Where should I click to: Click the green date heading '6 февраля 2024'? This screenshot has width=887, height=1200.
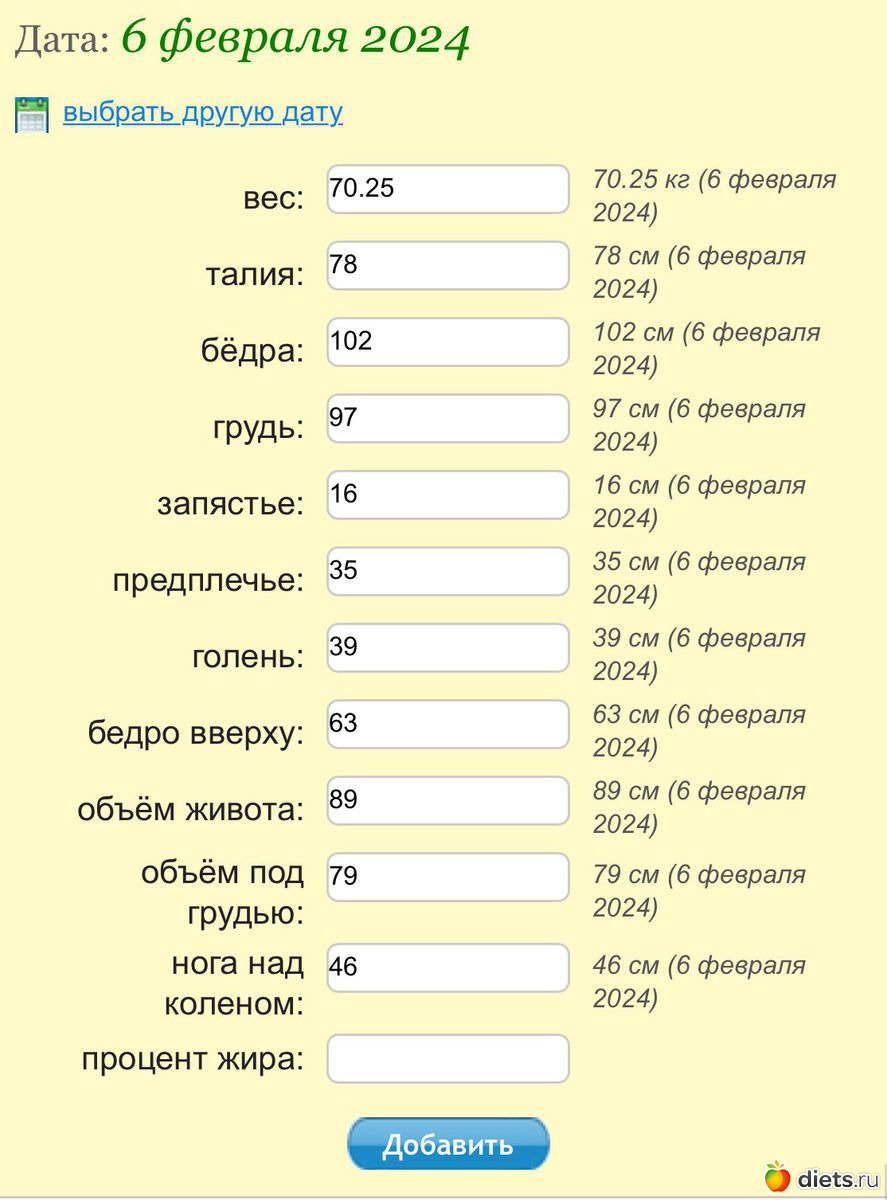[295, 39]
